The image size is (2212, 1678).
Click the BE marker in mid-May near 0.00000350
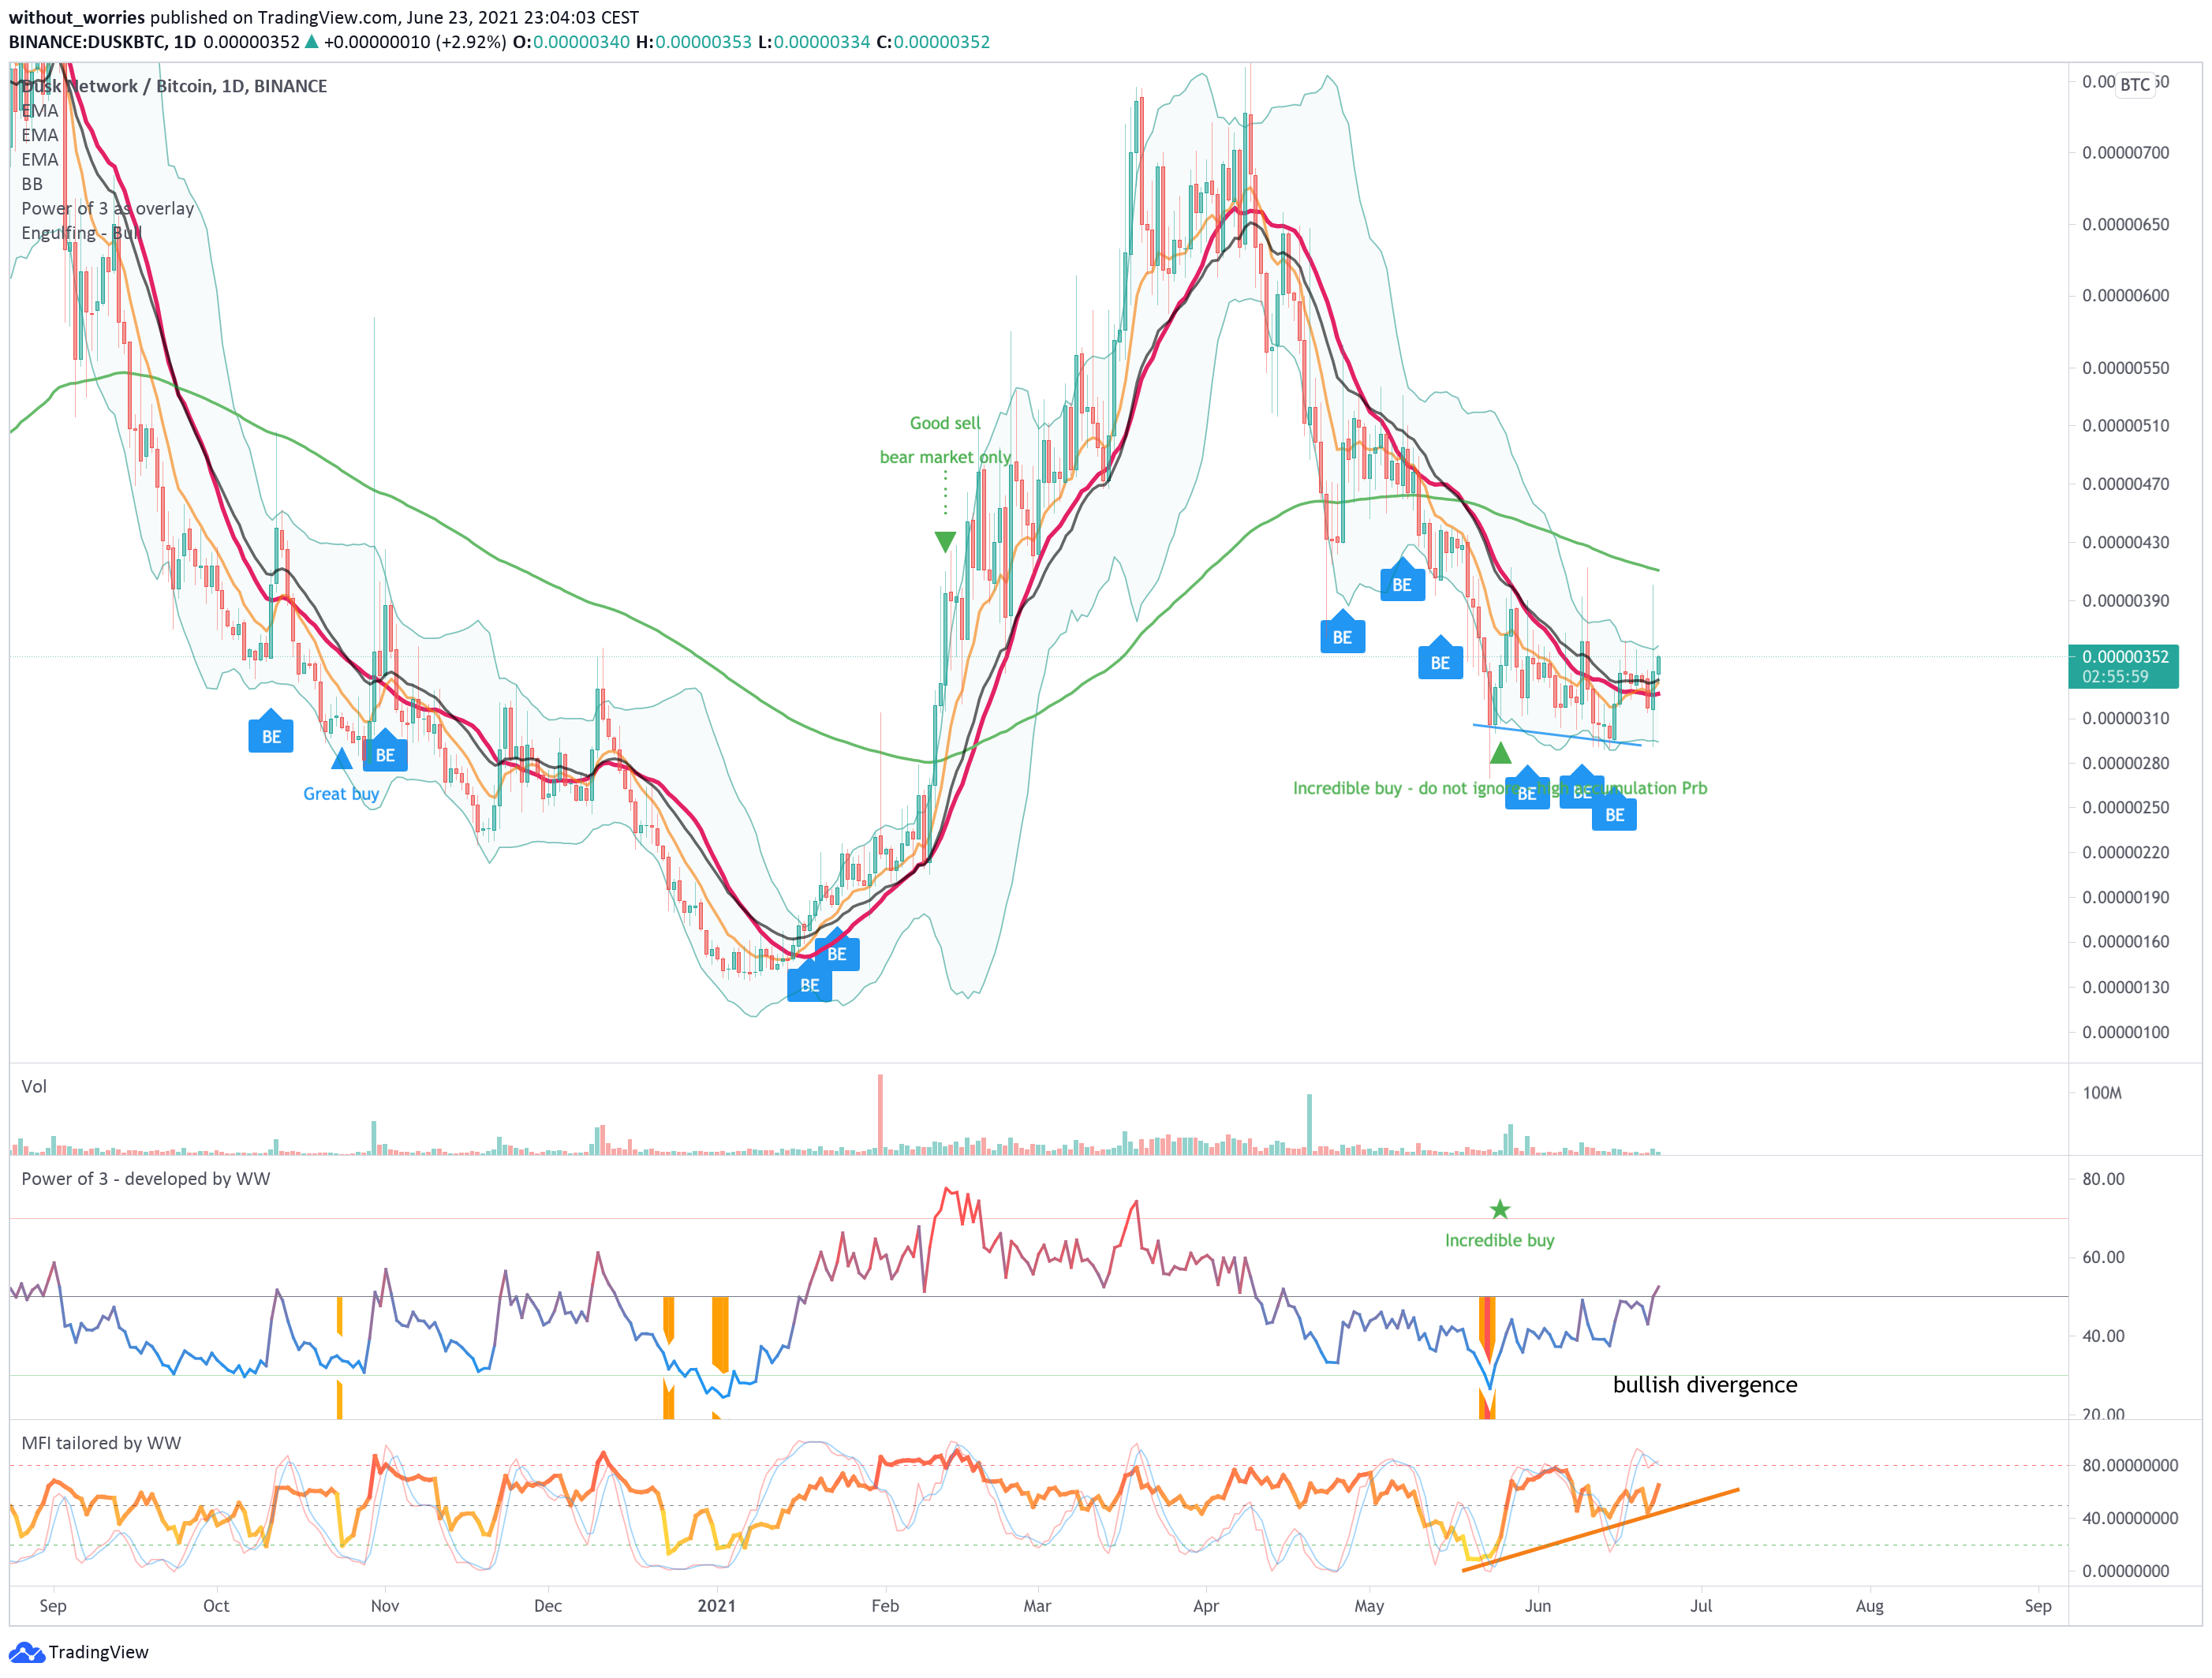pyautogui.click(x=1440, y=659)
